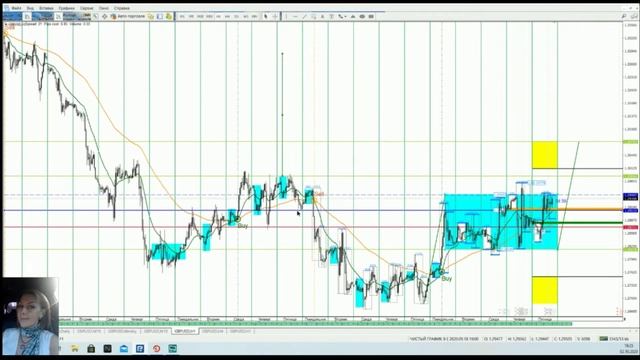Select the upper yellow rectangle on chart
The image size is (640, 360).
coord(544,155)
